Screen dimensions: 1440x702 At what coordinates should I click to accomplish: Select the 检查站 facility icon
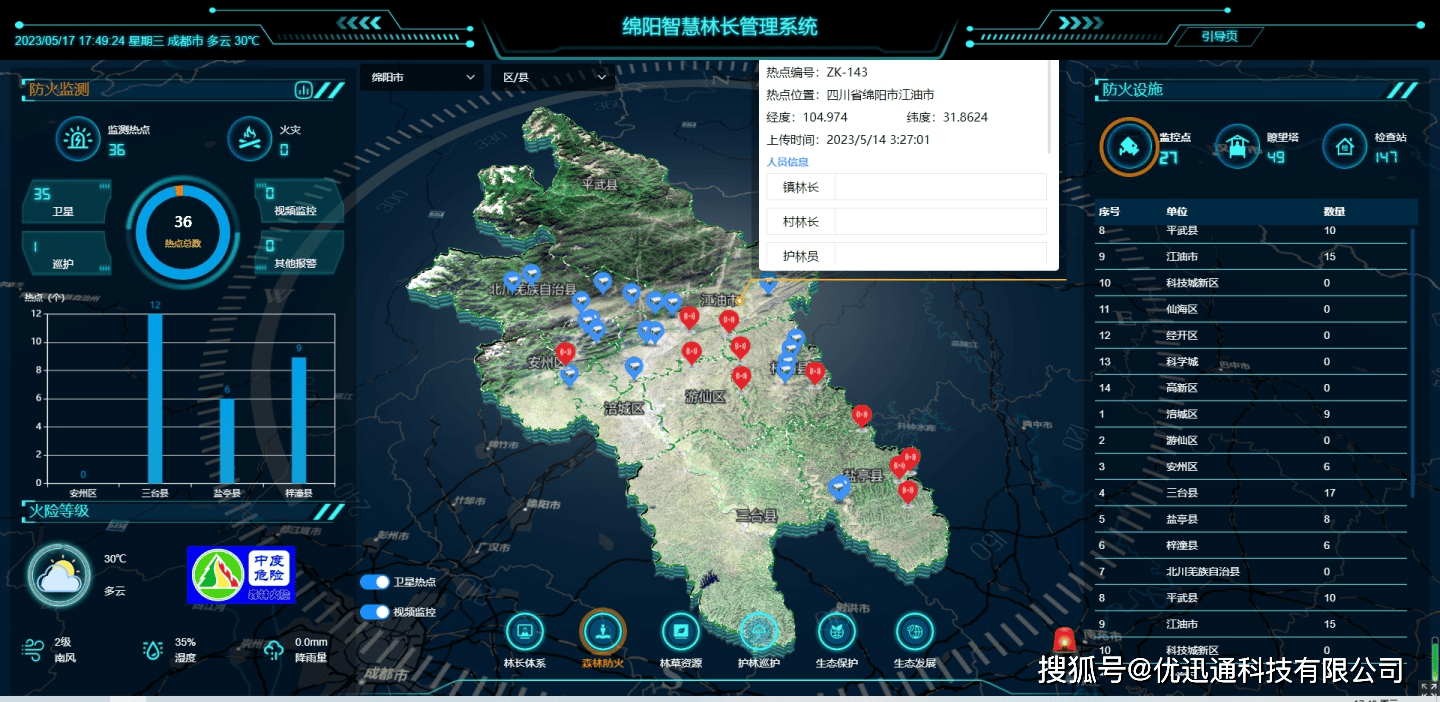(x=1345, y=148)
